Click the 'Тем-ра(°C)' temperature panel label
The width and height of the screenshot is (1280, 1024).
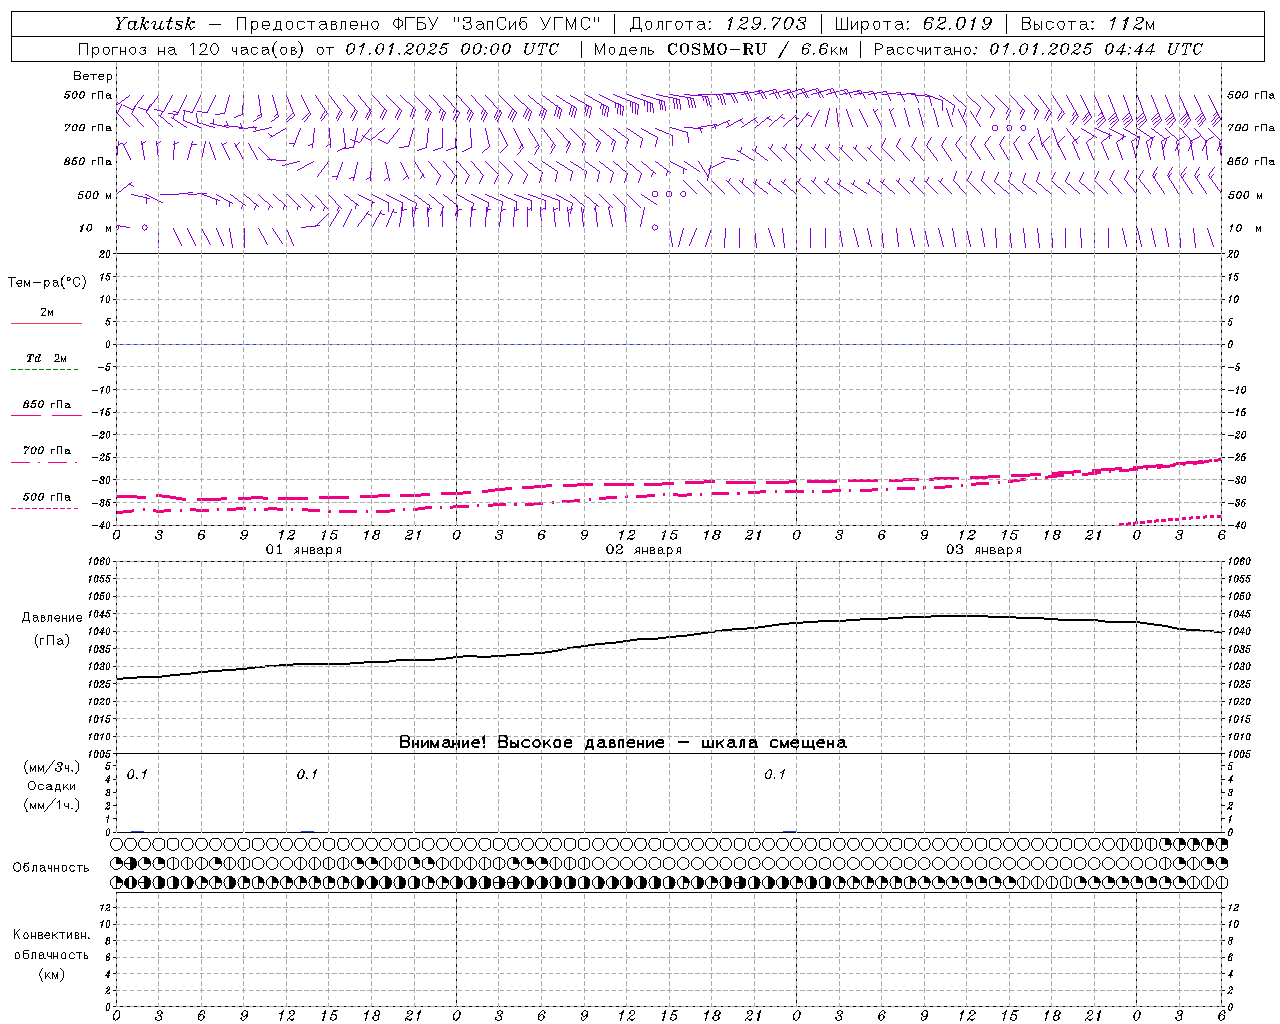47,282
